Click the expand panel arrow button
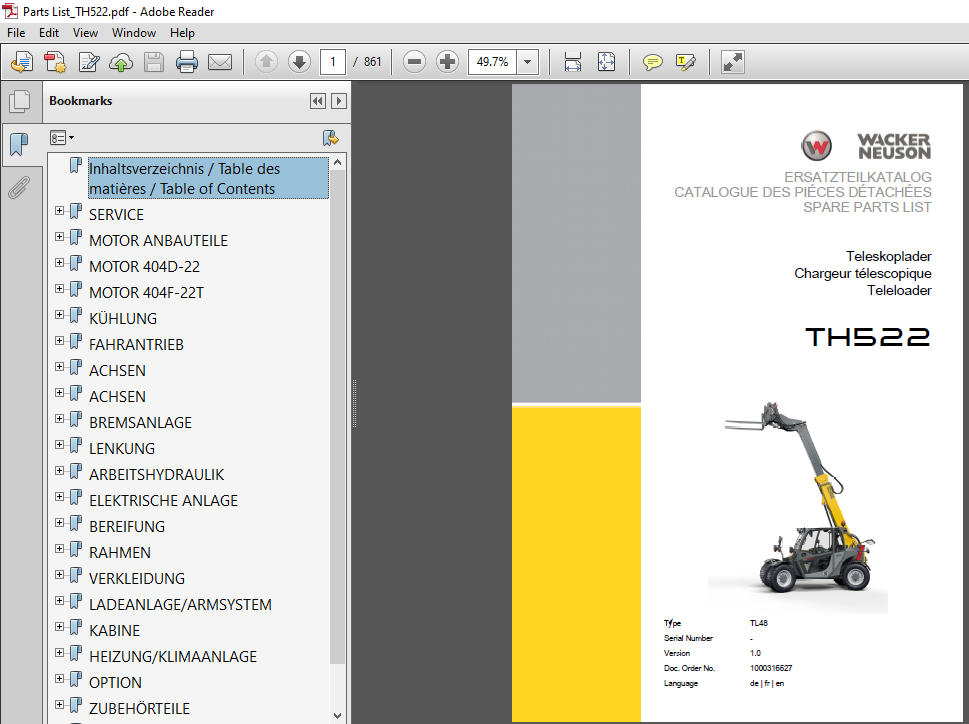The image size is (969, 724). click(339, 101)
